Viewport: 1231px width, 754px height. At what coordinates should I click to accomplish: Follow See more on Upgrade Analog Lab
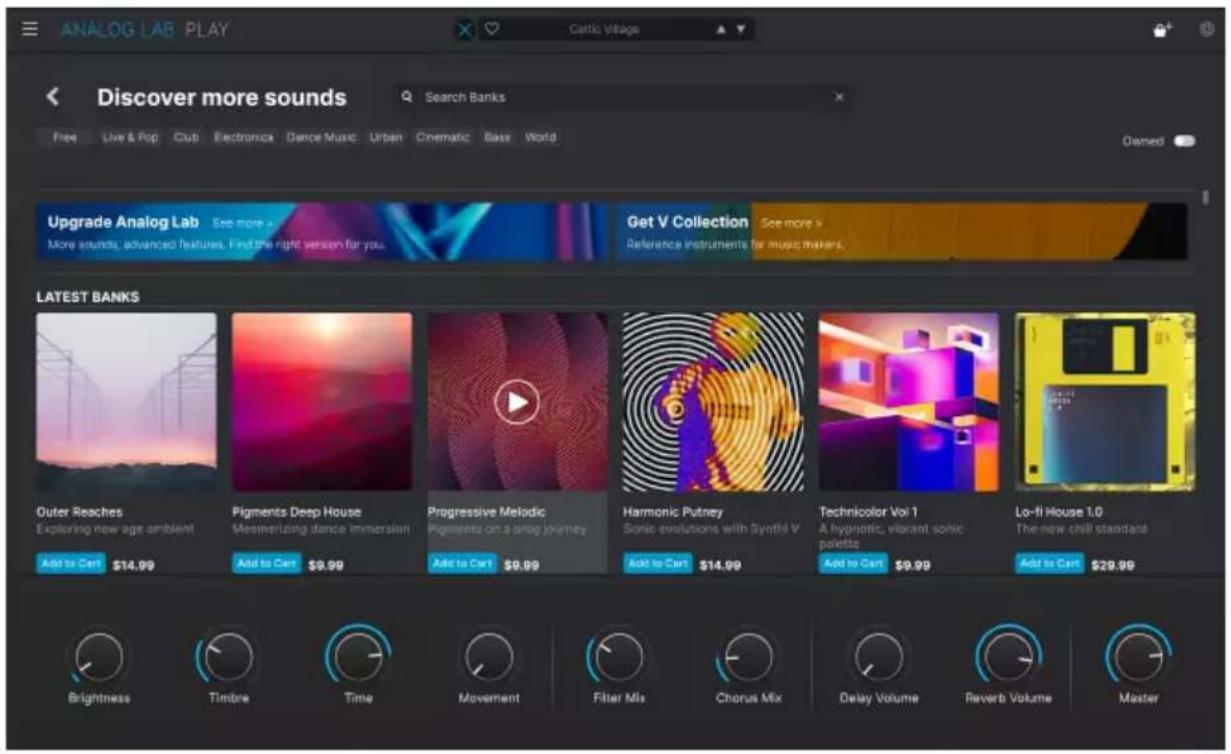[x=242, y=222]
